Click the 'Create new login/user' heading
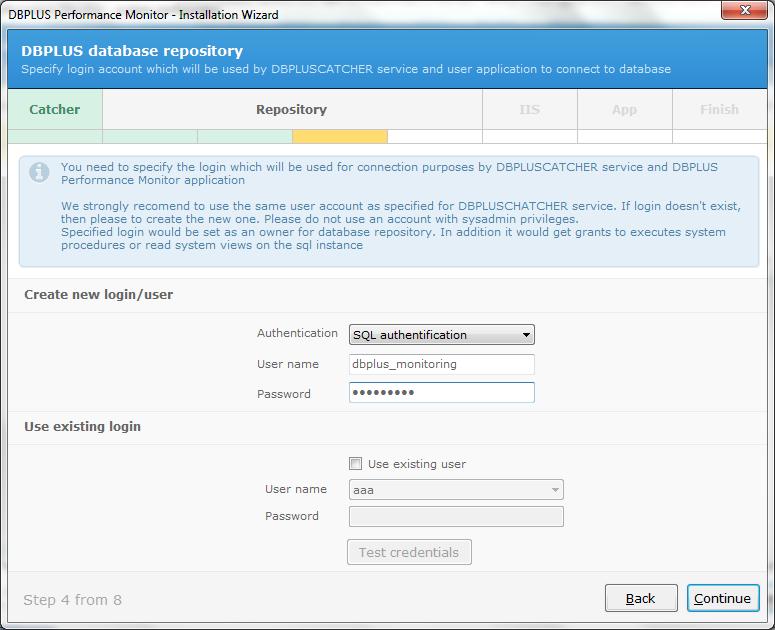Image resolution: width=775 pixels, height=630 pixels. tap(98, 294)
